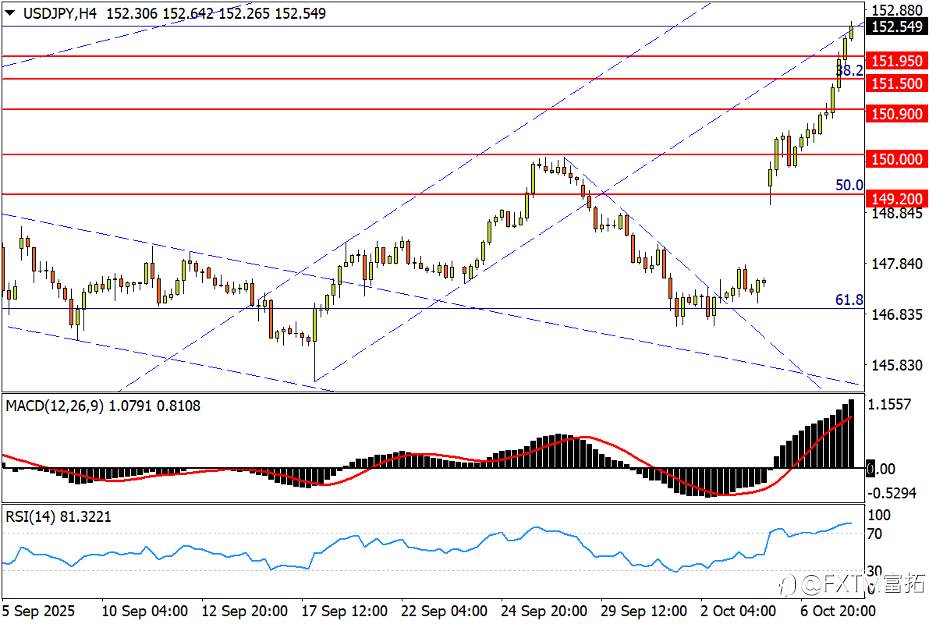This screenshot has height=624, width=936.
Task: Click the 24 Sep 20:00 time label
Action: [544, 611]
